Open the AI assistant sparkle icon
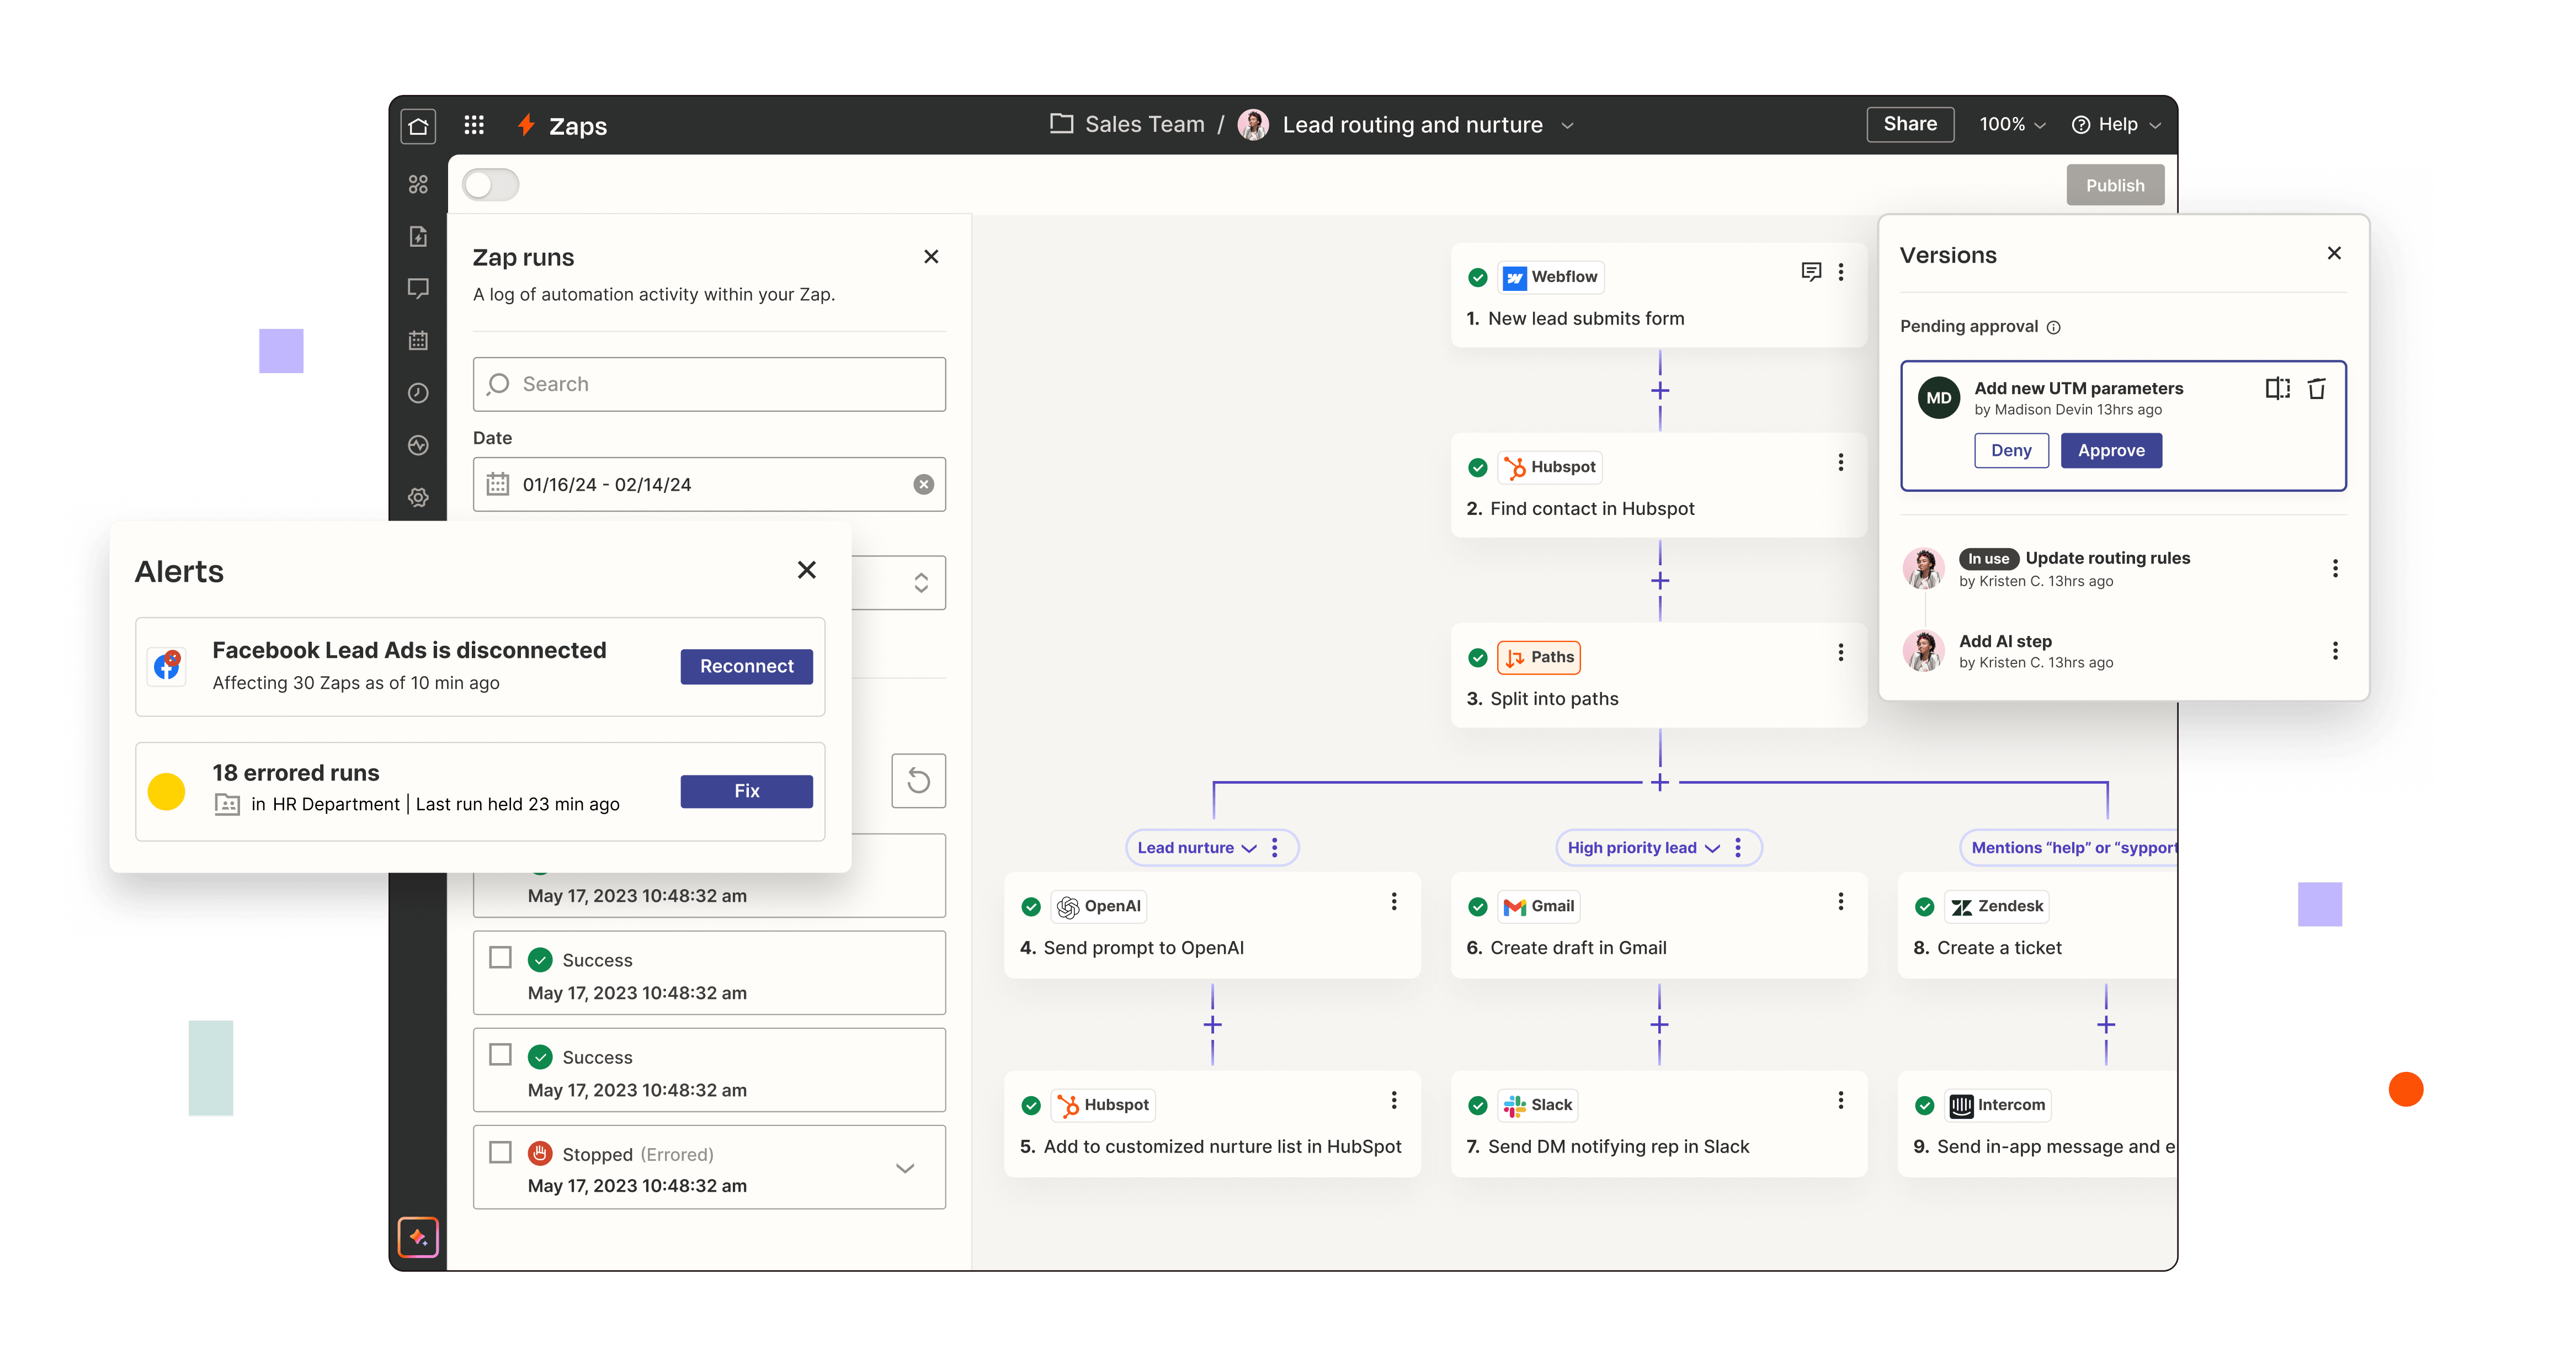The height and width of the screenshot is (1349, 2576). 418,1237
